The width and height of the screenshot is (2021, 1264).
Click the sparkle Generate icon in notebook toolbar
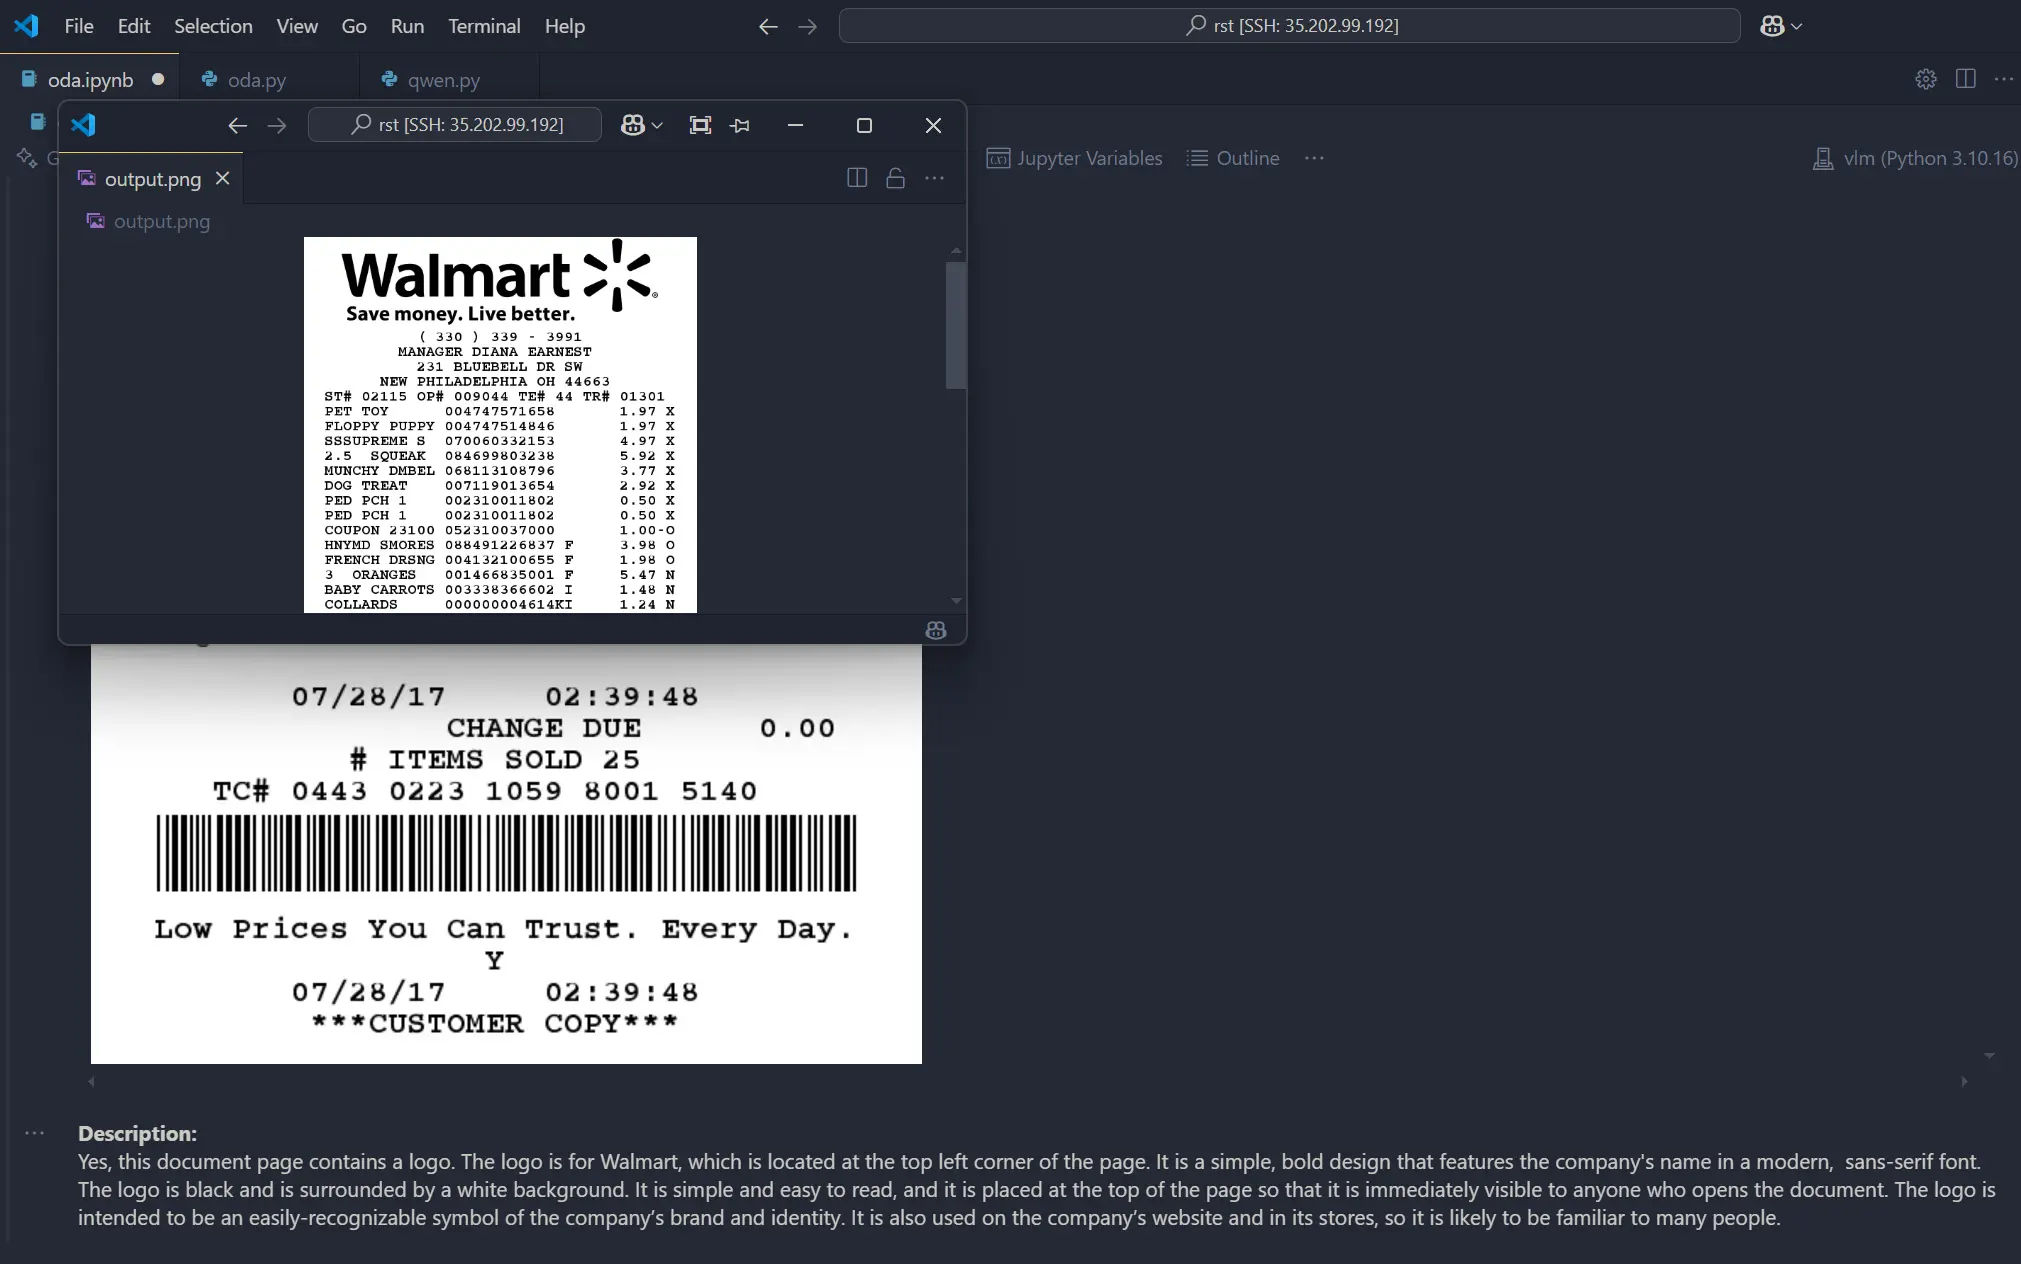point(27,158)
